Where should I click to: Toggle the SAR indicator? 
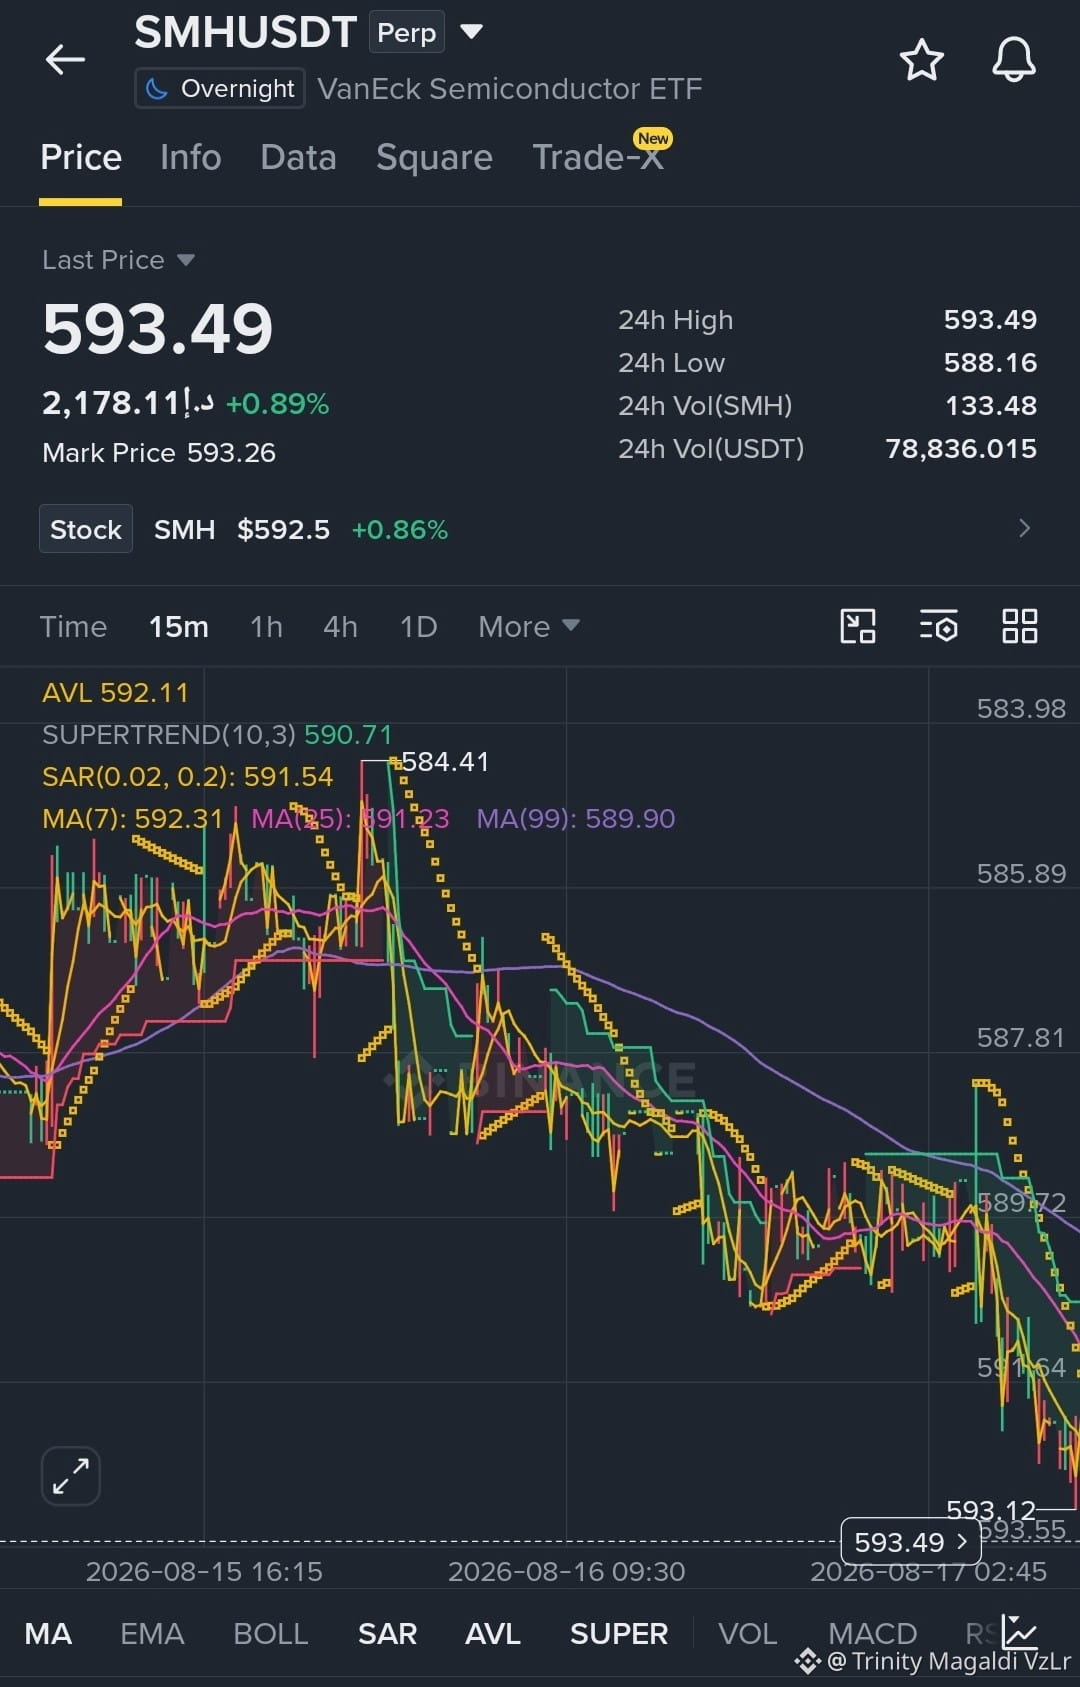click(387, 1634)
